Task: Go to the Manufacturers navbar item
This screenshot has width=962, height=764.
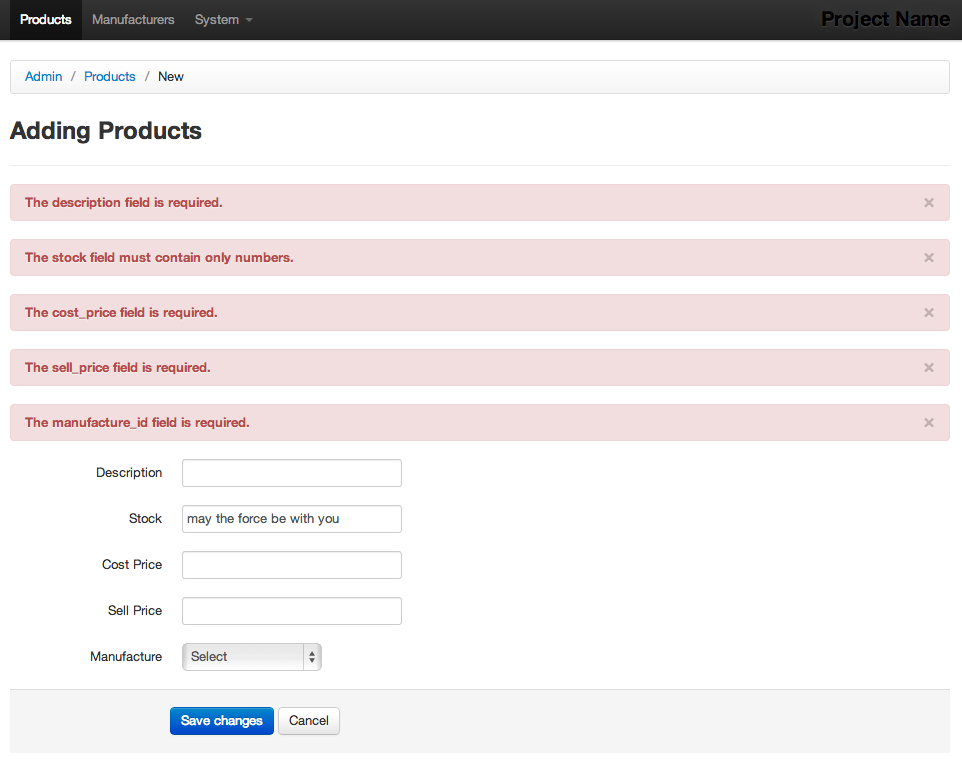Action: click(x=133, y=20)
